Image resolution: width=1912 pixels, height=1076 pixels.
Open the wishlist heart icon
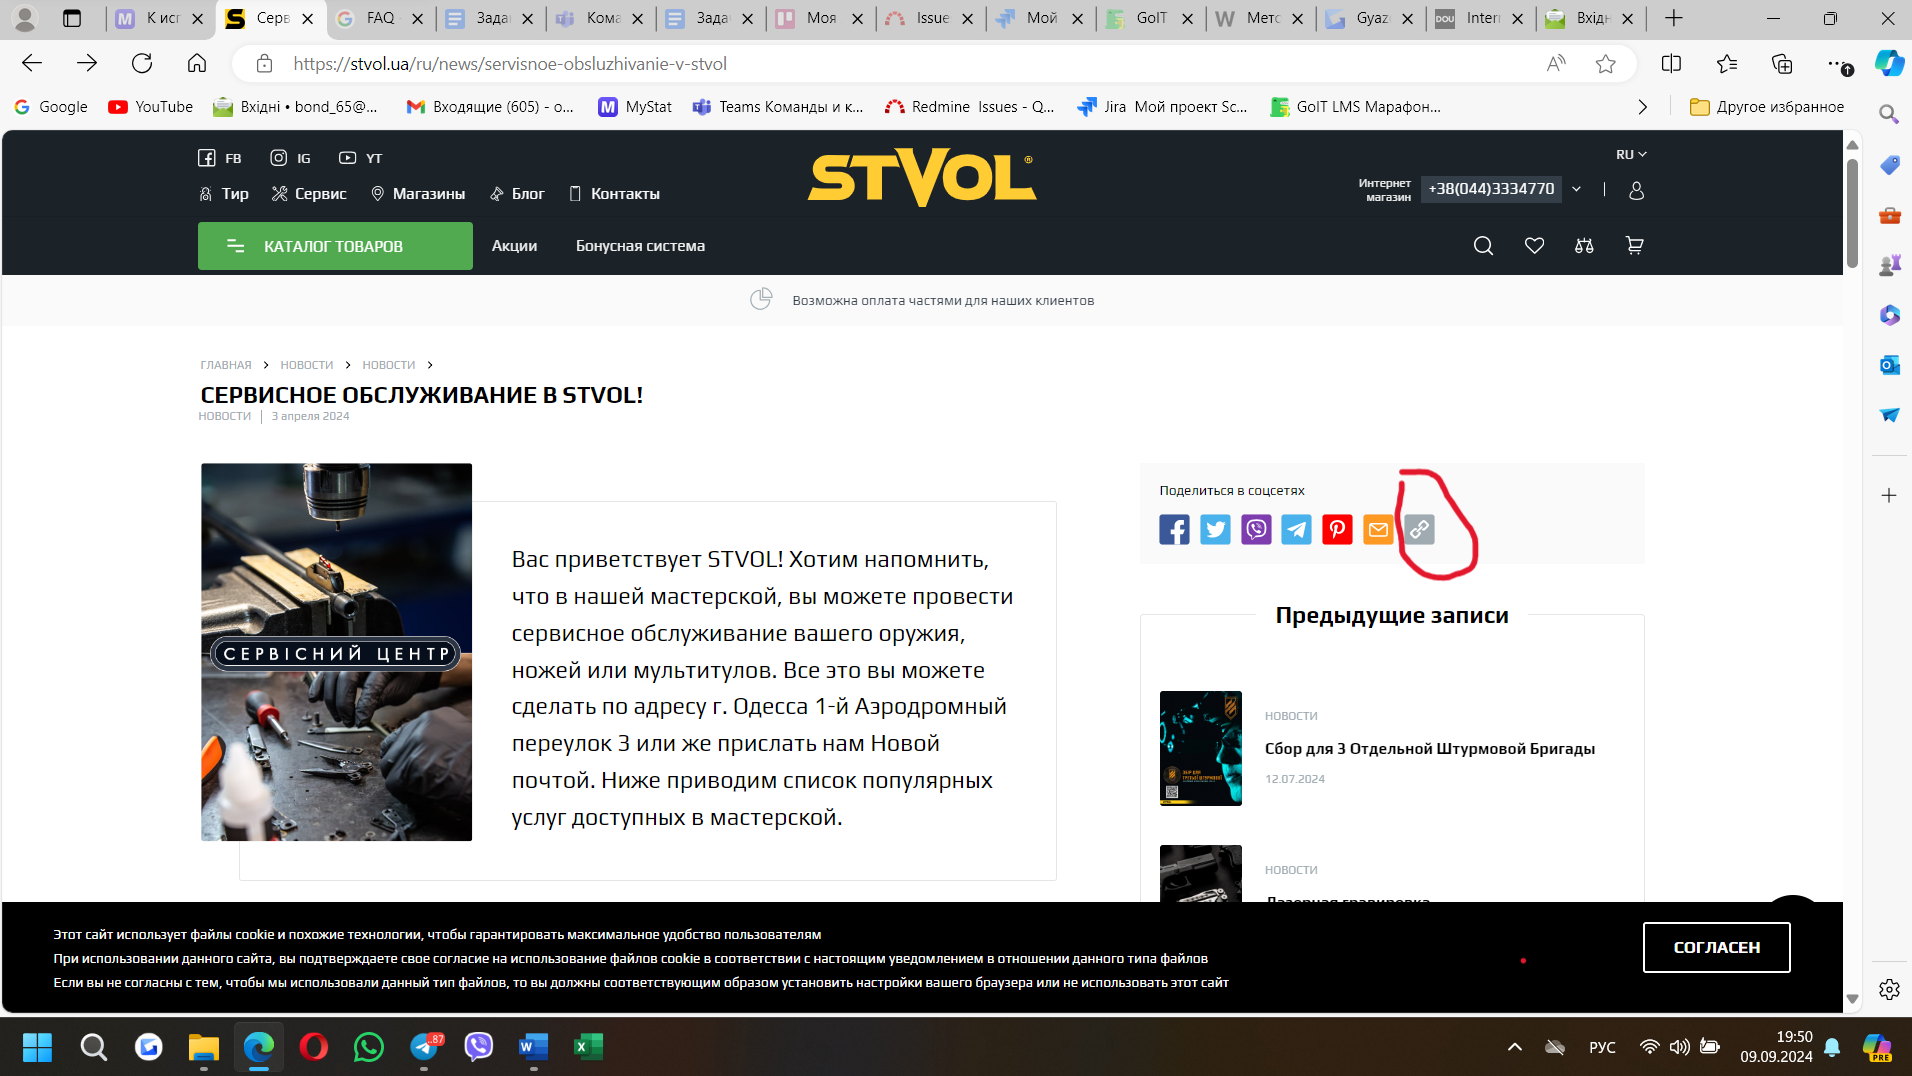coord(1534,246)
